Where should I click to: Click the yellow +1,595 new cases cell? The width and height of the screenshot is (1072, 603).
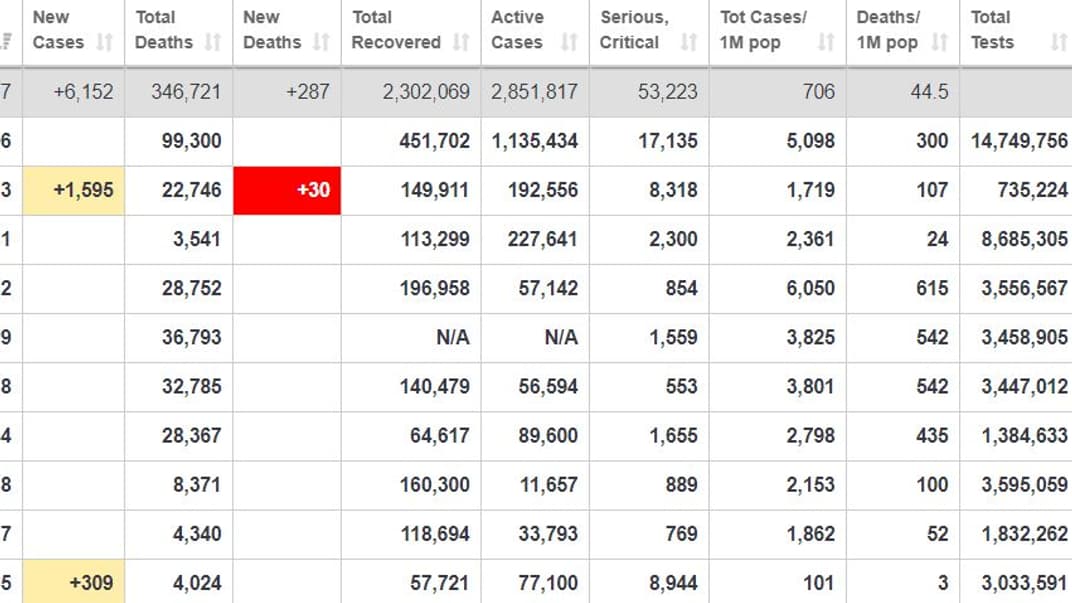74,190
